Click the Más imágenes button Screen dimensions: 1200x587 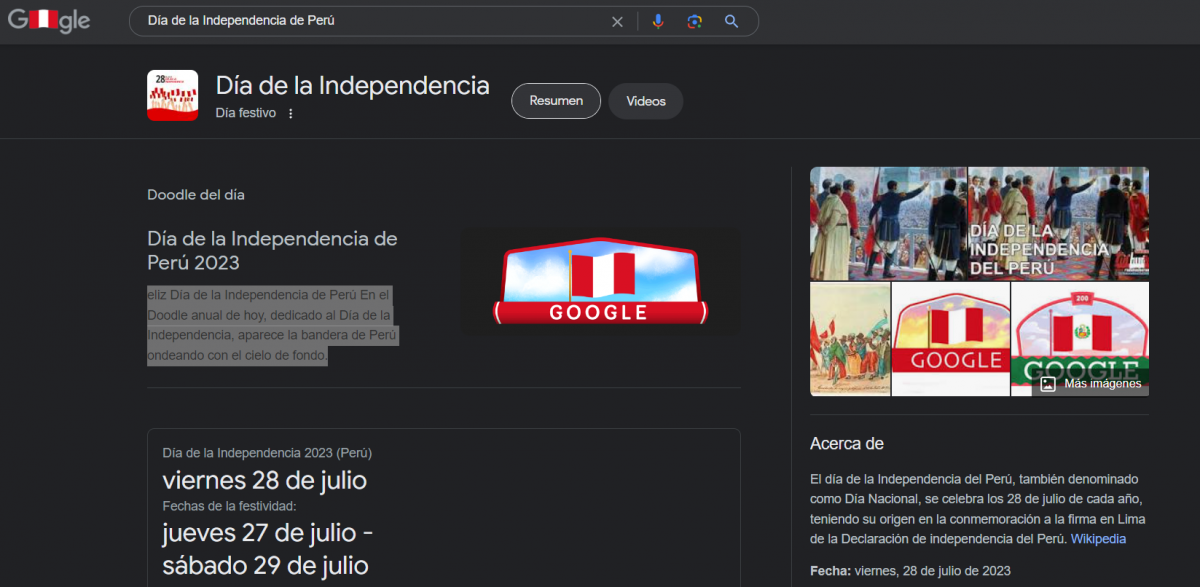tap(1090, 384)
